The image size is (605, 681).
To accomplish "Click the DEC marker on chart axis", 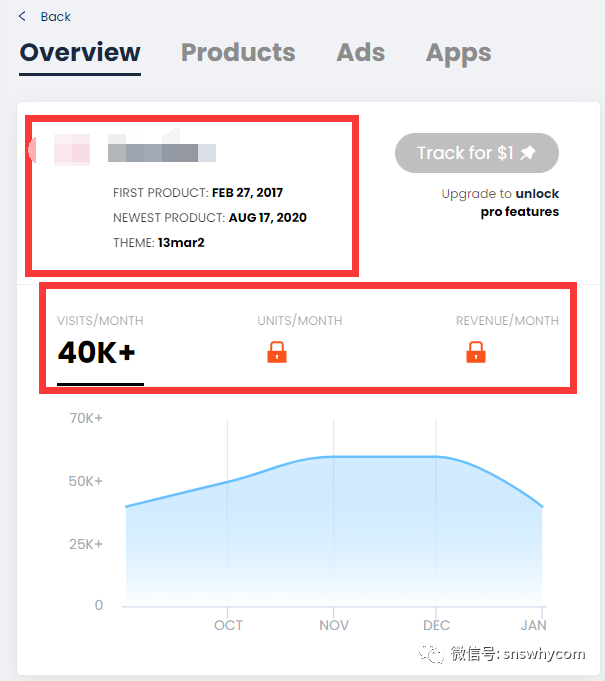I will click(436, 625).
